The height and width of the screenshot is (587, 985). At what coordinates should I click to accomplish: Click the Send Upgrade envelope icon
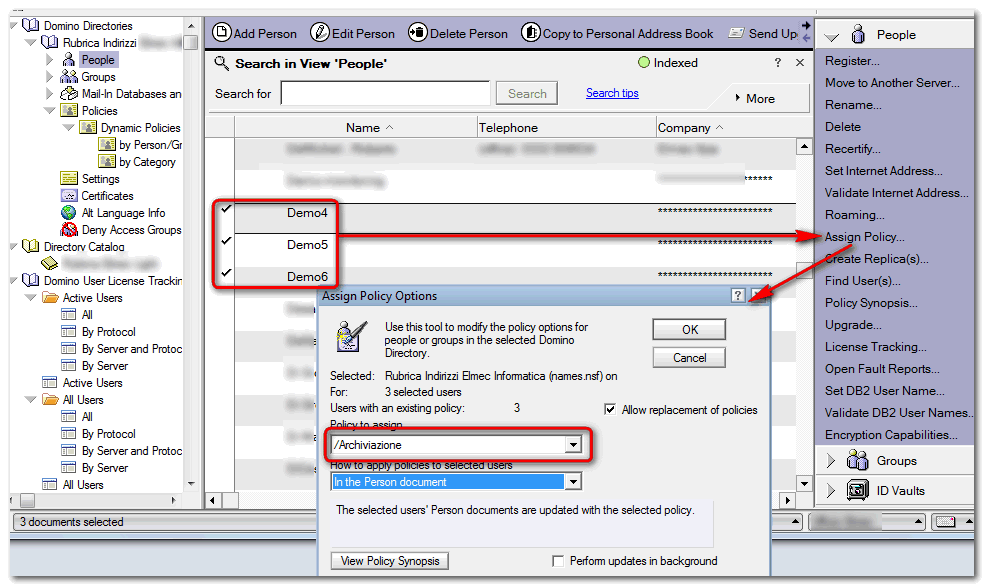coord(736,33)
